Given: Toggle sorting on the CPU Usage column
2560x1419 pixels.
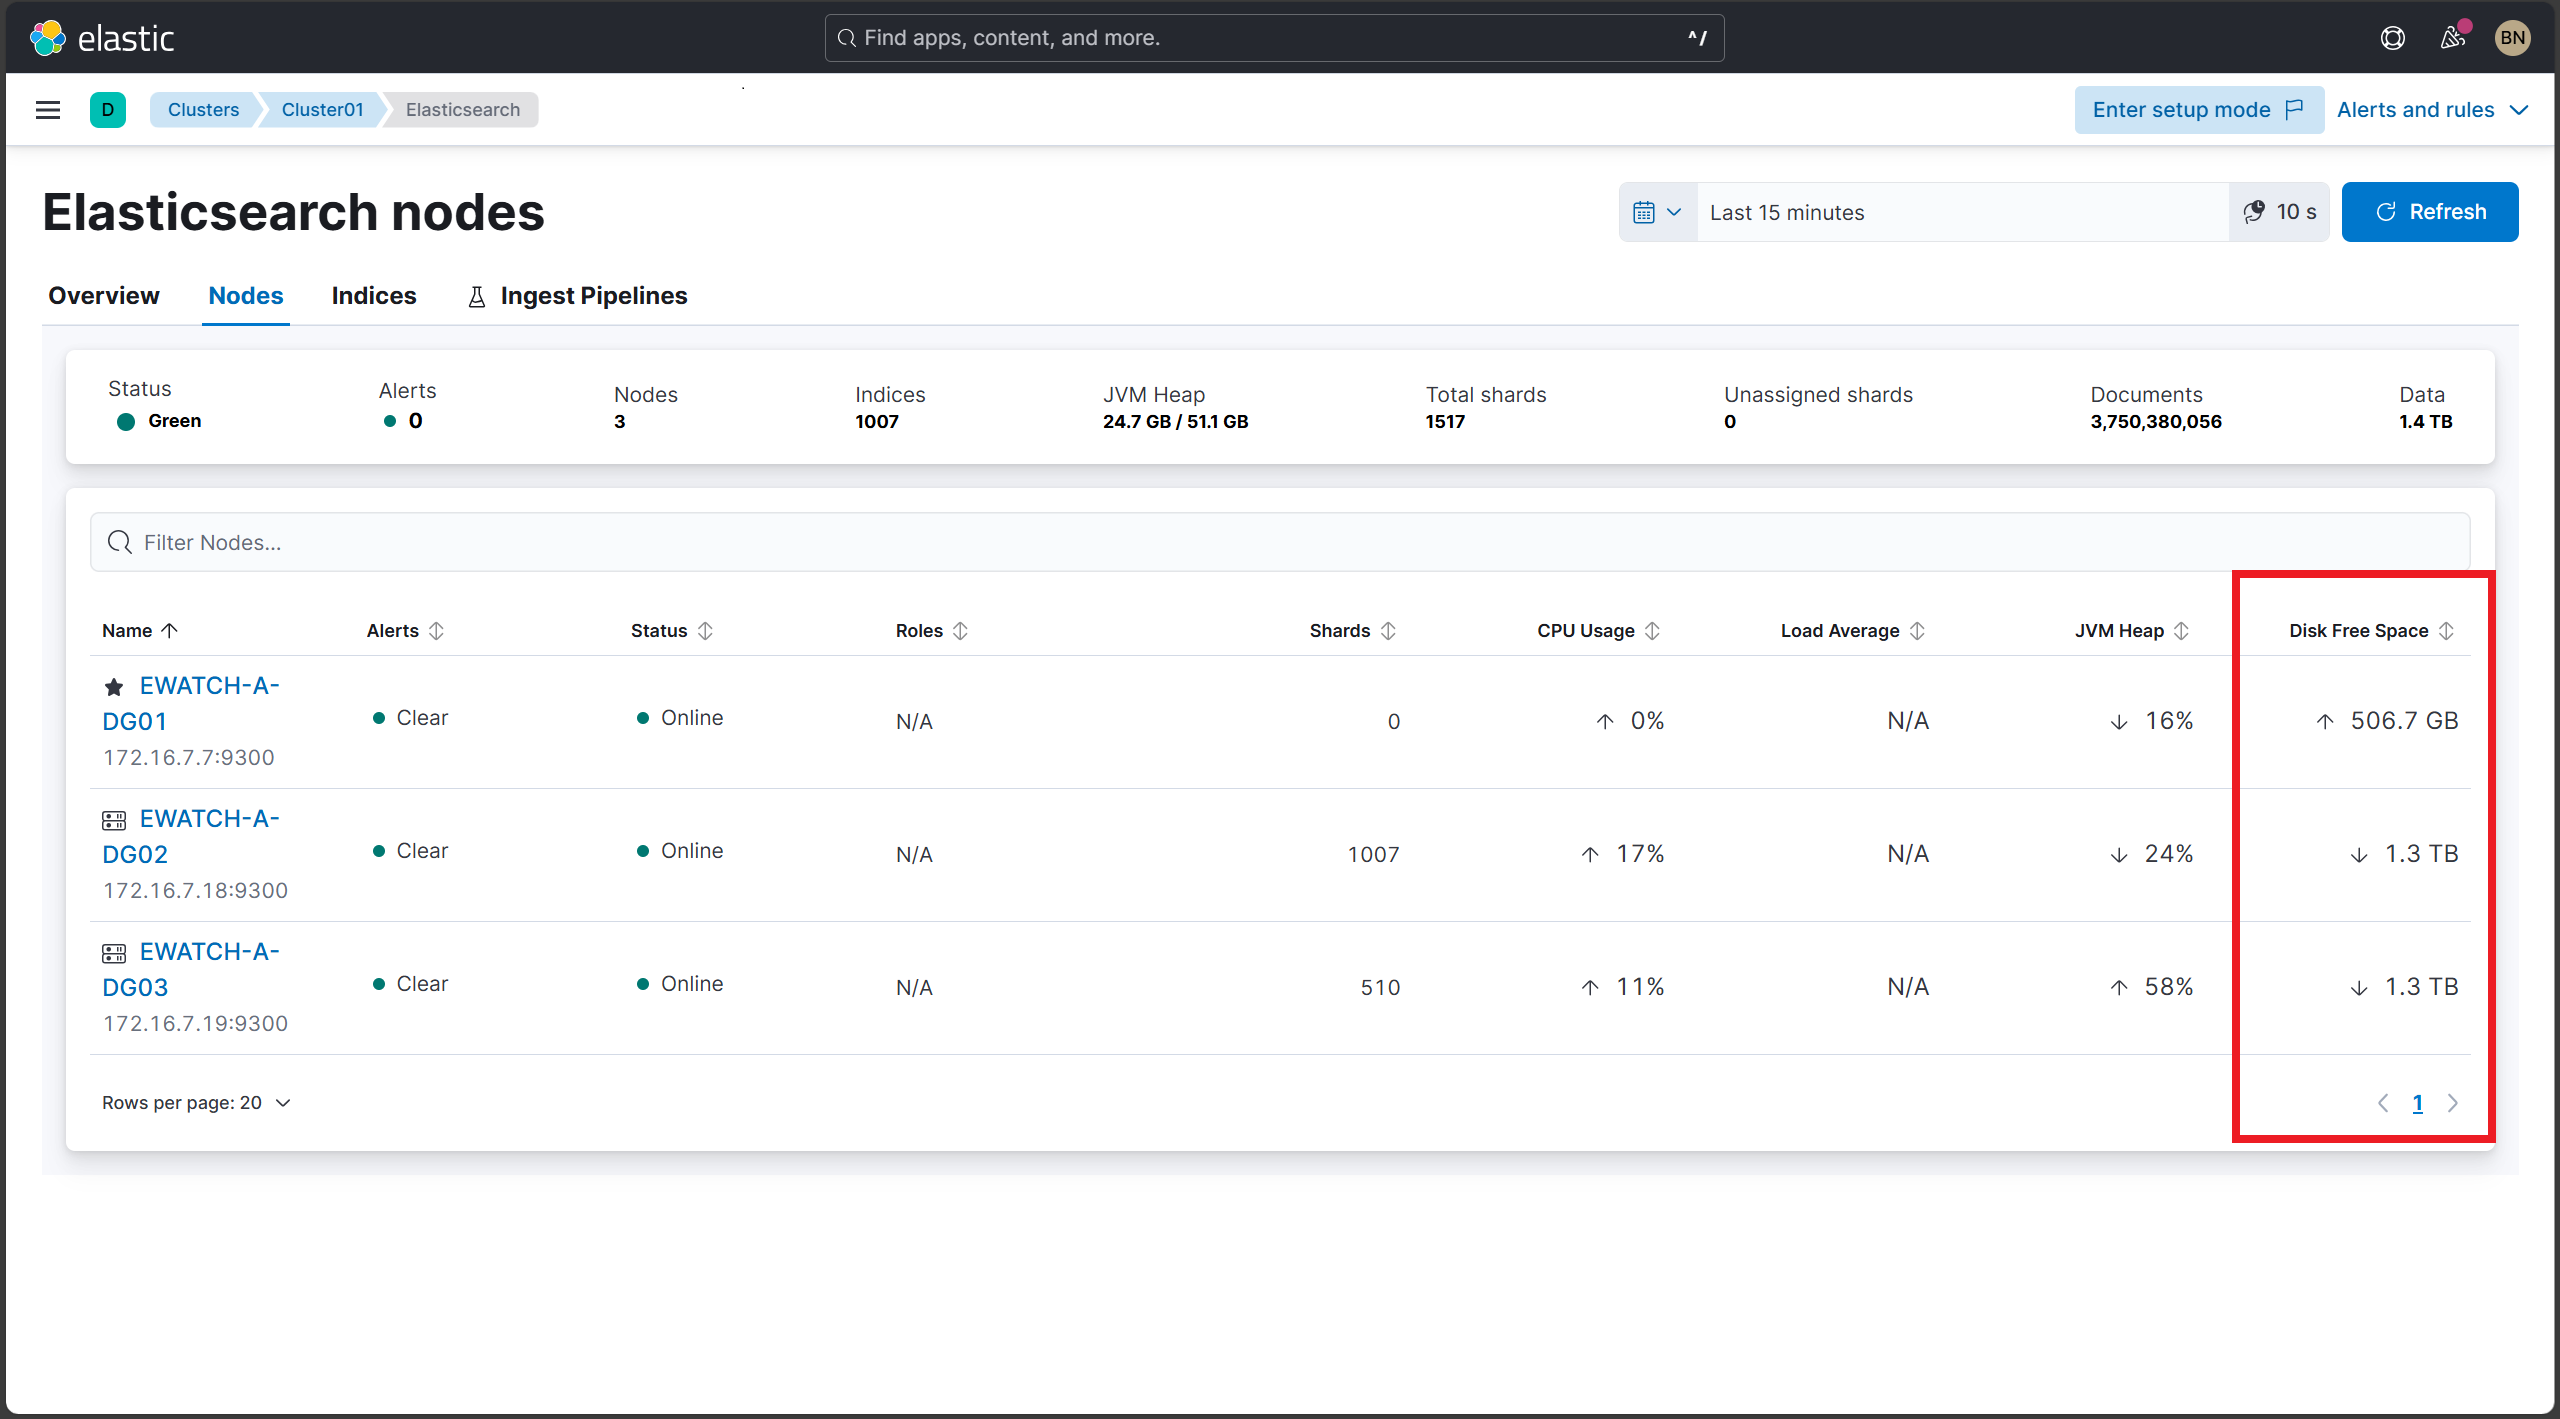Looking at the screenshot, I should click(1652, 630).
